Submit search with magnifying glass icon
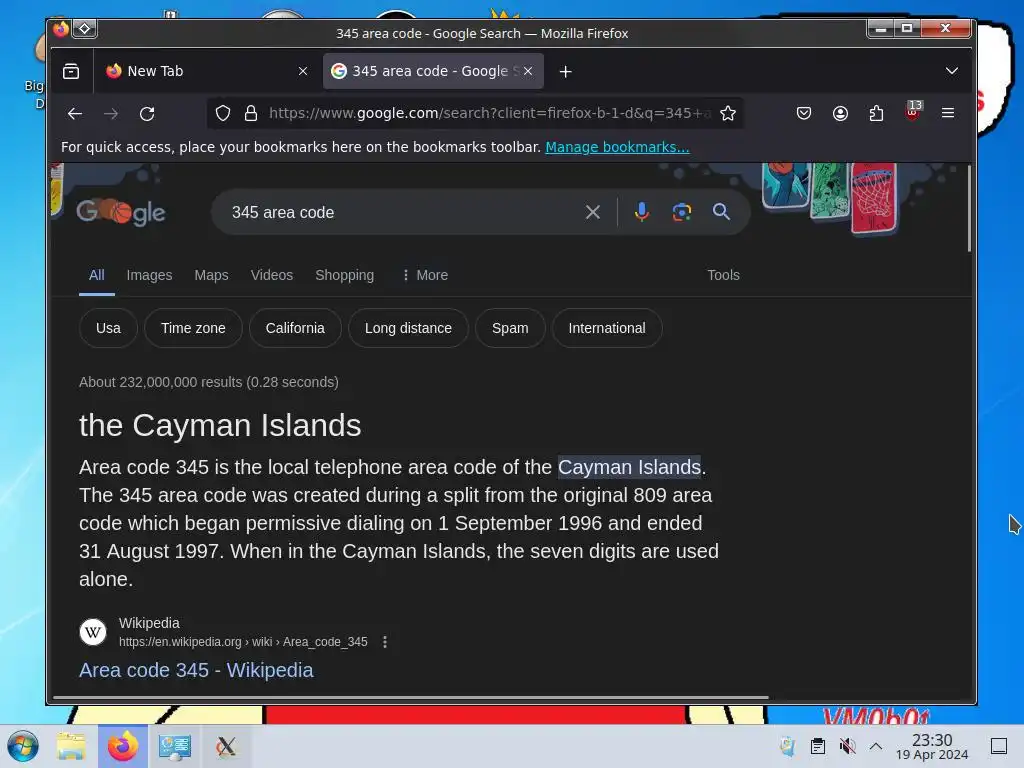This screenshot has height=768, width=1024. click(x=721, y=212)
